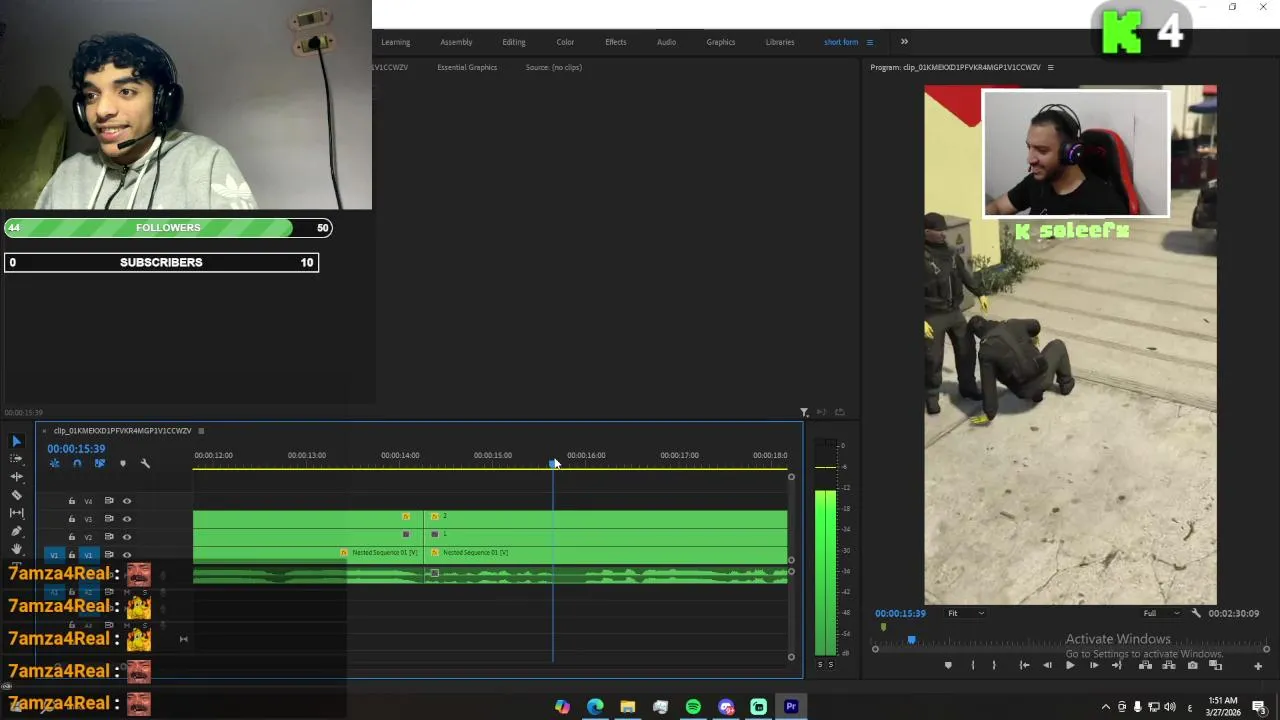Mark Out point in Program monitor
The image size is (1280, 720).
pos(993,665)
